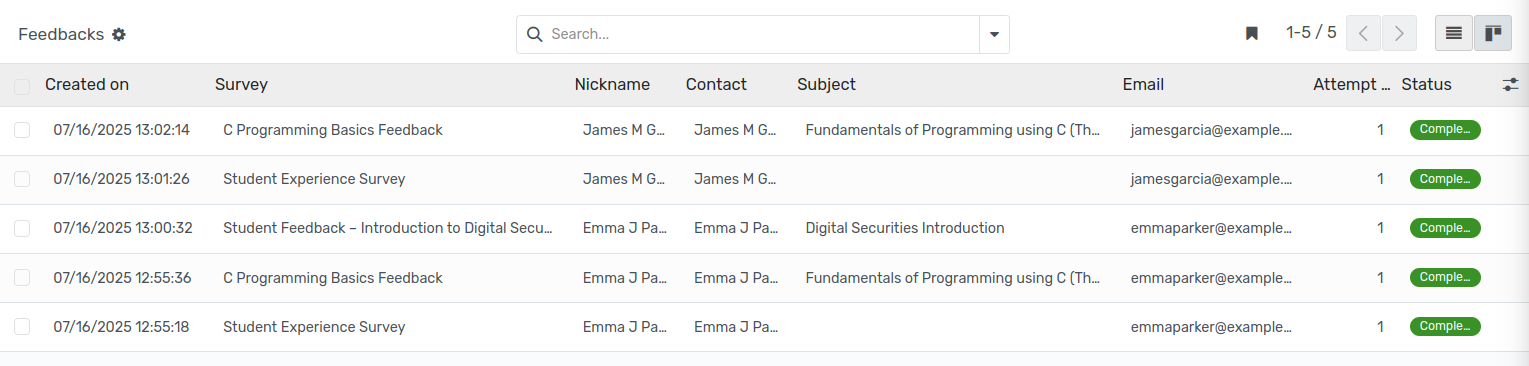Viewport: 1529px width, 366px height.
Task: Click the magnifier search icon
Action: 534,34
